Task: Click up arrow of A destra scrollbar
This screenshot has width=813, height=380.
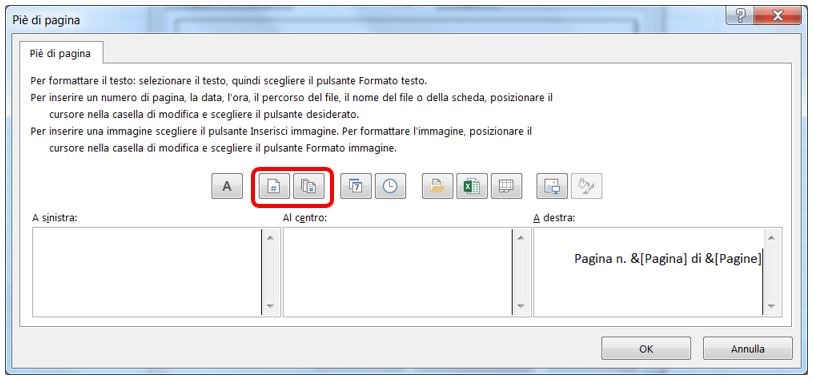Action: 772,238
